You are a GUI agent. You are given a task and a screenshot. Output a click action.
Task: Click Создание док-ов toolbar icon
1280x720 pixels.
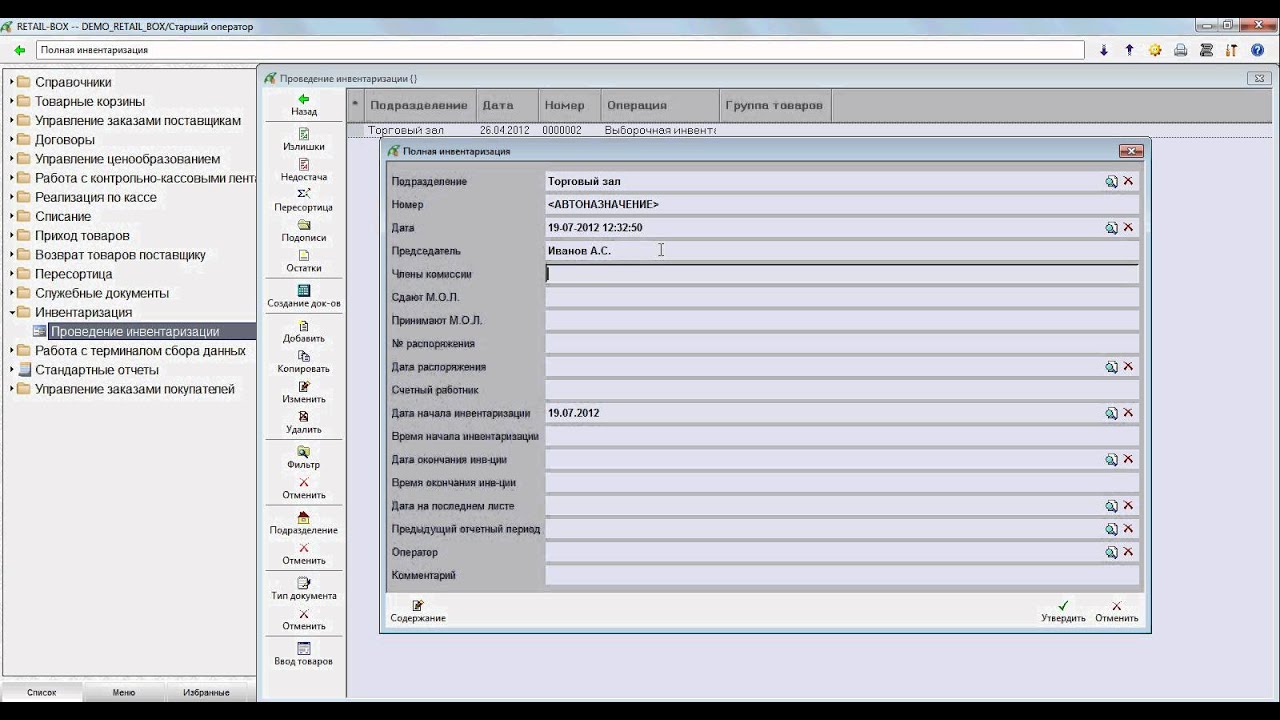tap(304, 296)
